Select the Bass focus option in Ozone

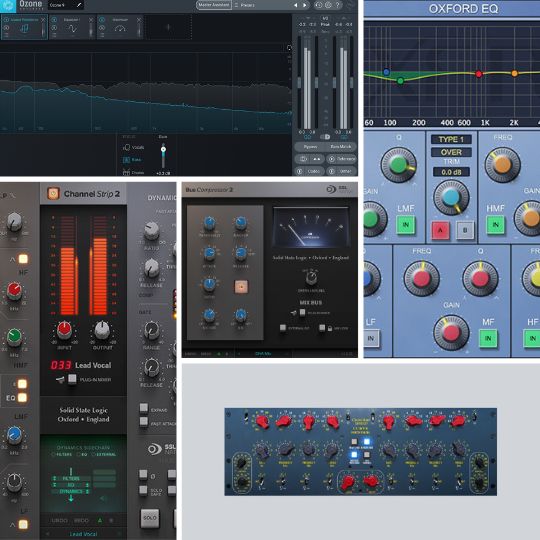[132, 160]
